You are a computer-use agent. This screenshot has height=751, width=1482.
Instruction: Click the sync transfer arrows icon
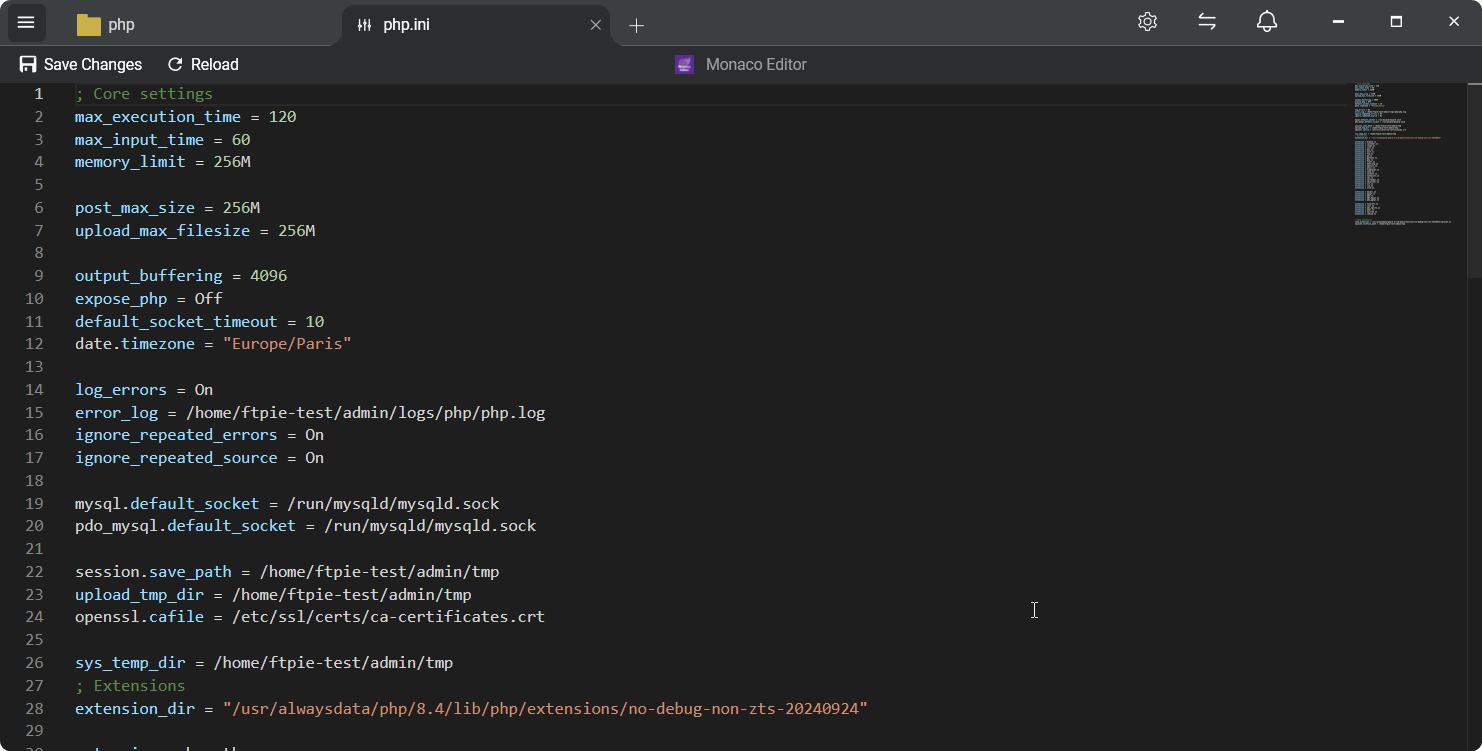[x=1207, y=21]
